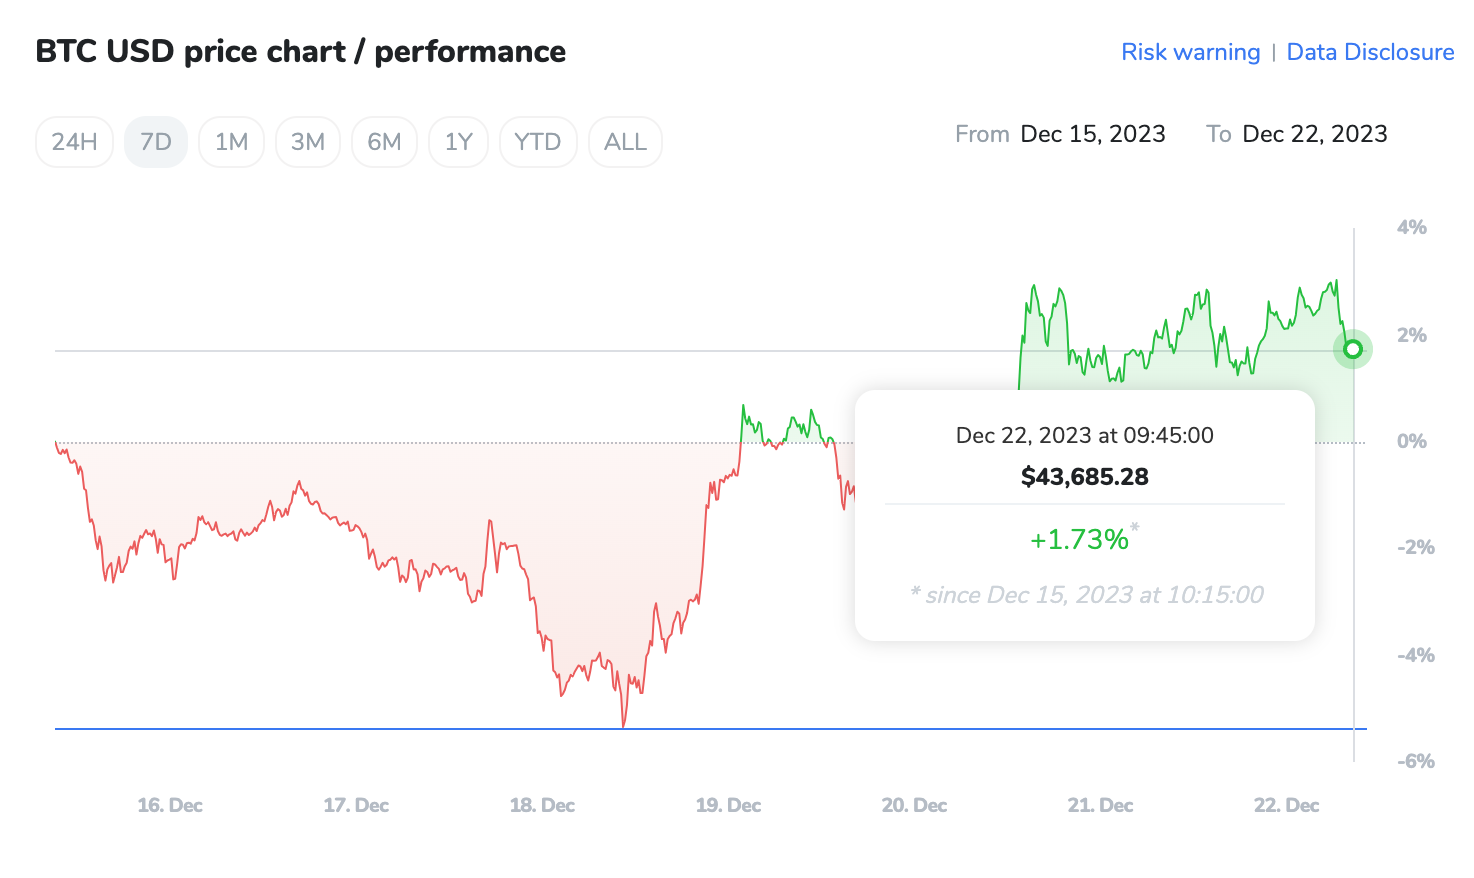Click the -6% y-axis label

pyautogui.click(x=1415, y=761)
